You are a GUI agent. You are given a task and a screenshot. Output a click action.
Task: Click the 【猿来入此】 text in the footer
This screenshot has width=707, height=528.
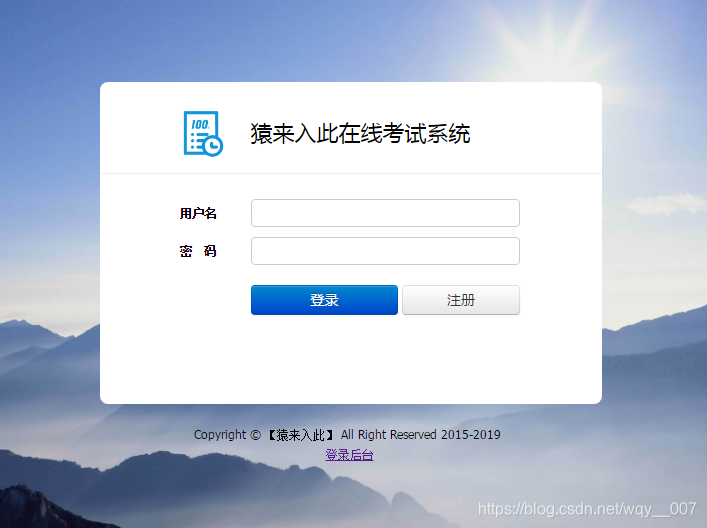(x=301, y=435)
